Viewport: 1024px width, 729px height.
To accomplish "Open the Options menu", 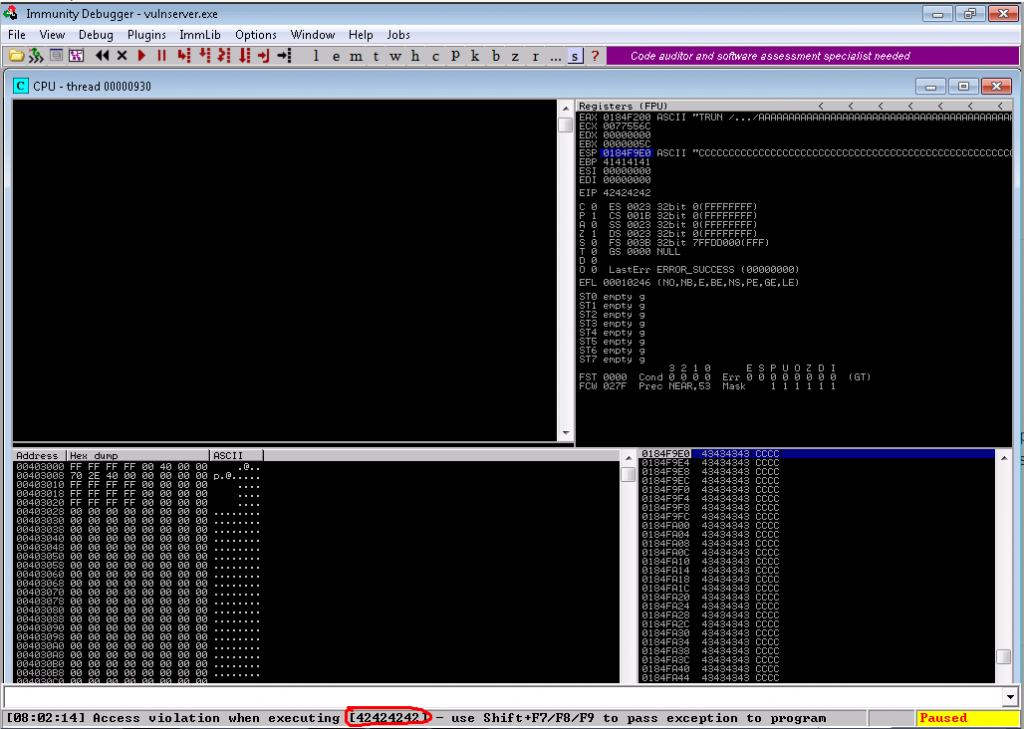I will tap(256, 35).
